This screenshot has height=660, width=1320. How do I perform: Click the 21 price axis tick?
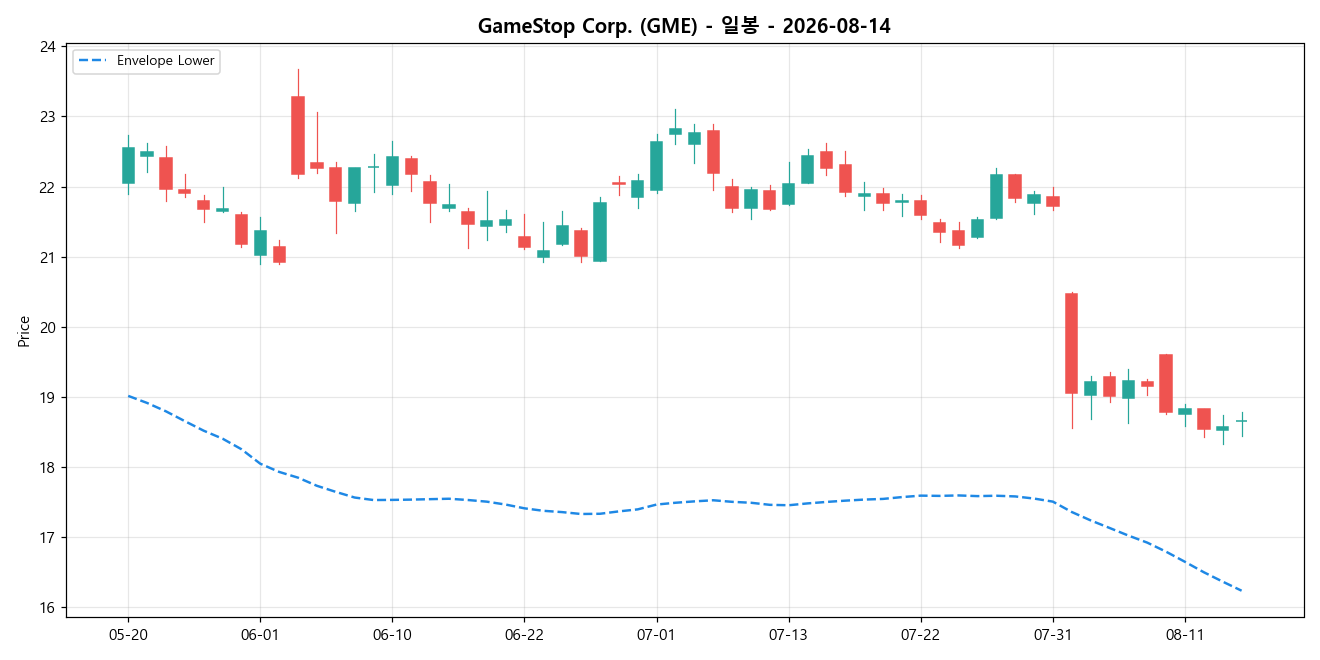point(47,257)
